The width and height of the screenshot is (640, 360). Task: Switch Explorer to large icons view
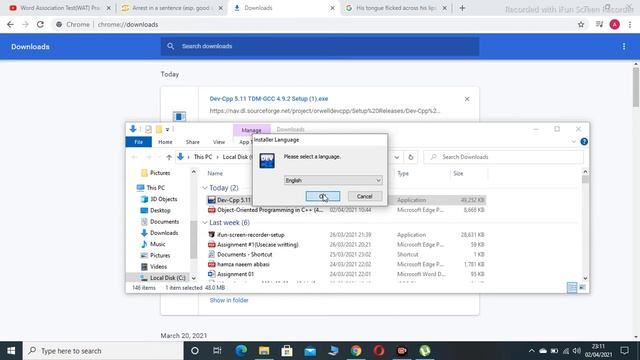pos(582,287)
